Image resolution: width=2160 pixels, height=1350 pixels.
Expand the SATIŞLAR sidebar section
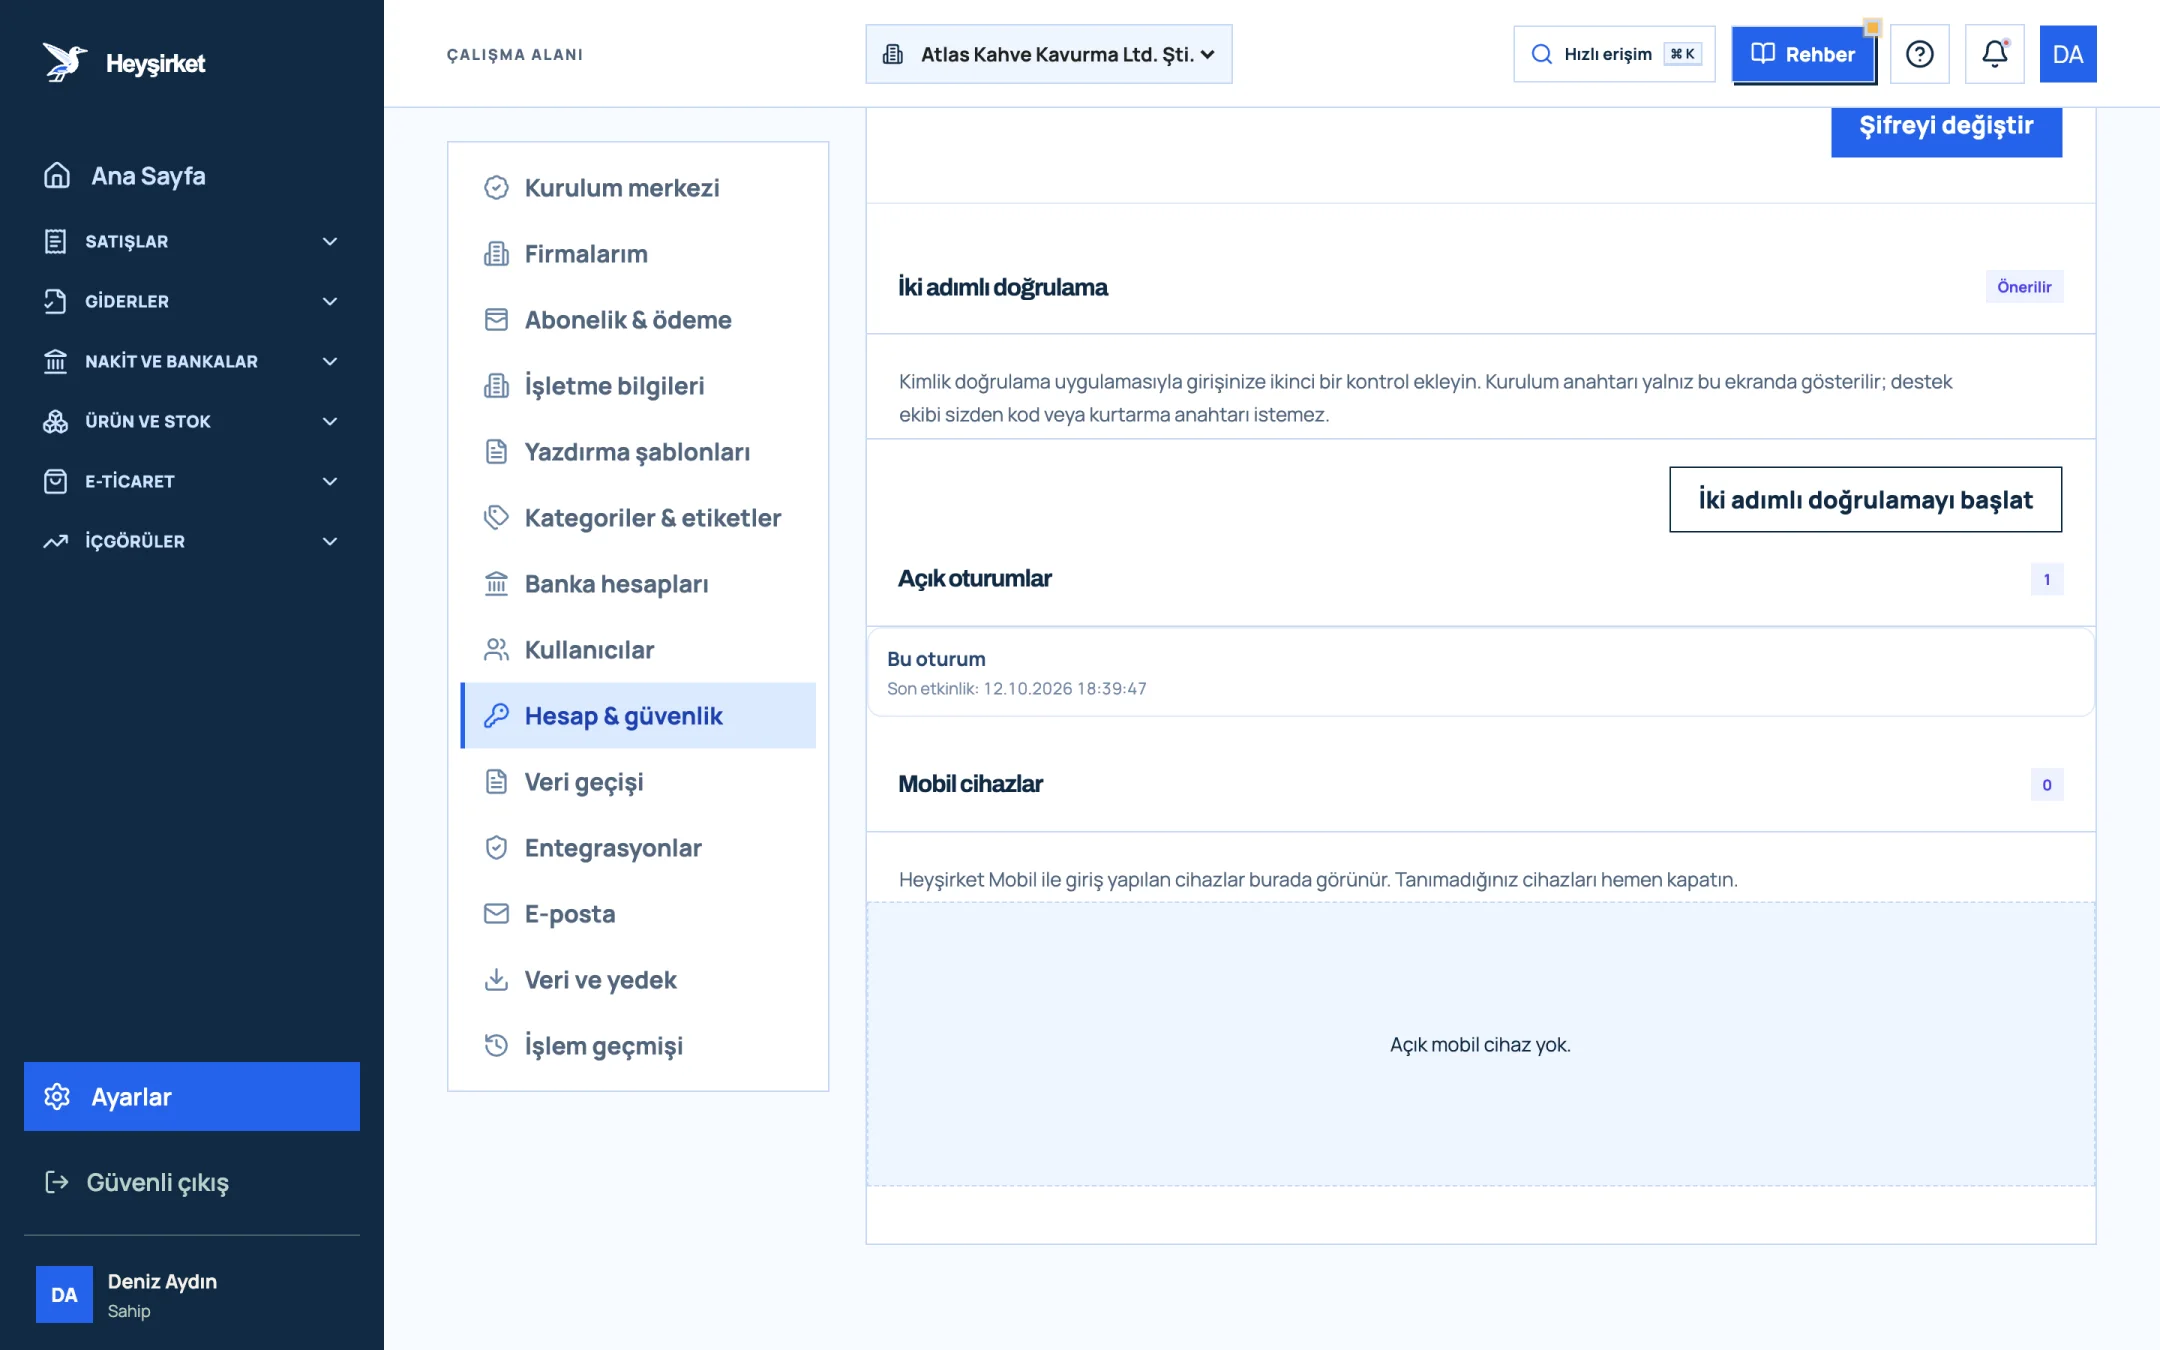coord(191,241)
